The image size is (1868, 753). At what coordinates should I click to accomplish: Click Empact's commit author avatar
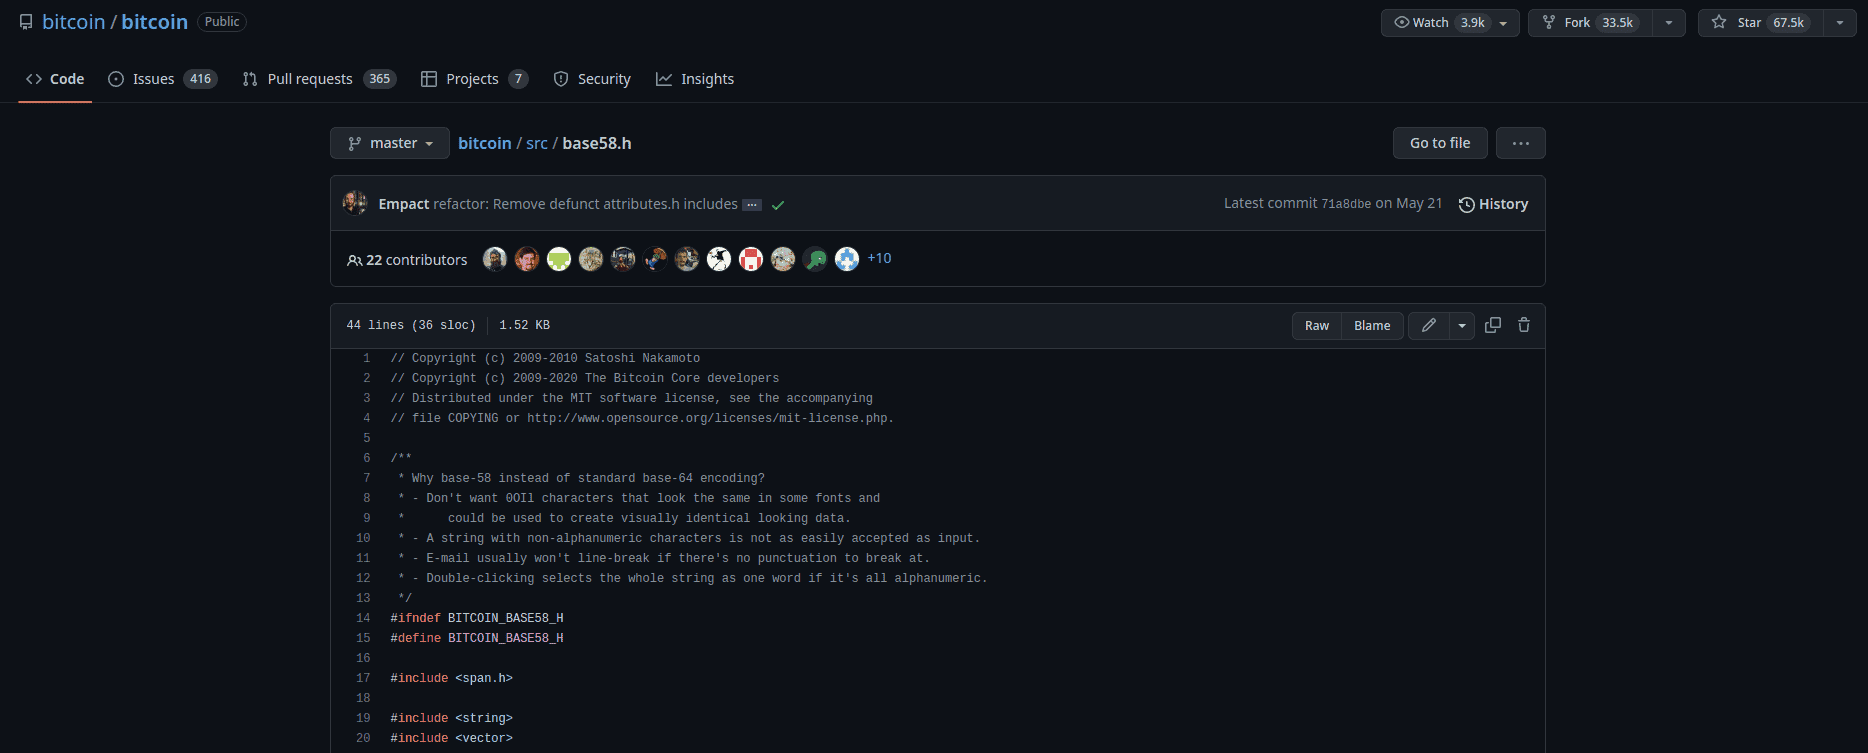coord(355,203)
